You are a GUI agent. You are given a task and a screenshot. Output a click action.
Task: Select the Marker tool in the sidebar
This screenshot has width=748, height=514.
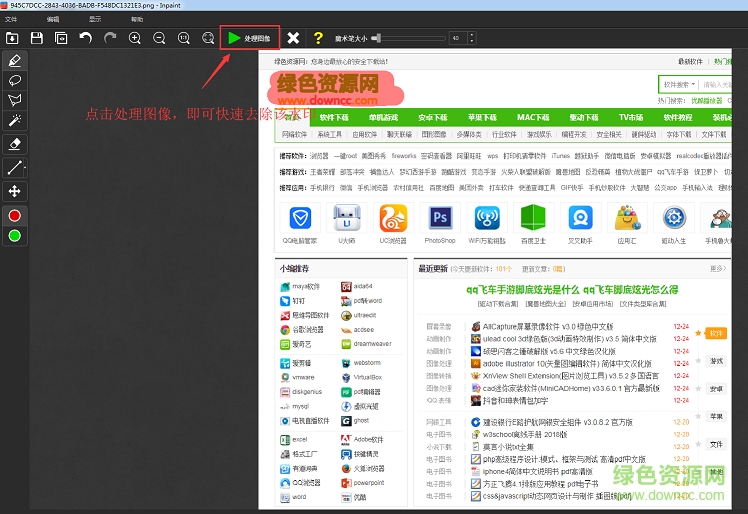[x=15, y=60]
